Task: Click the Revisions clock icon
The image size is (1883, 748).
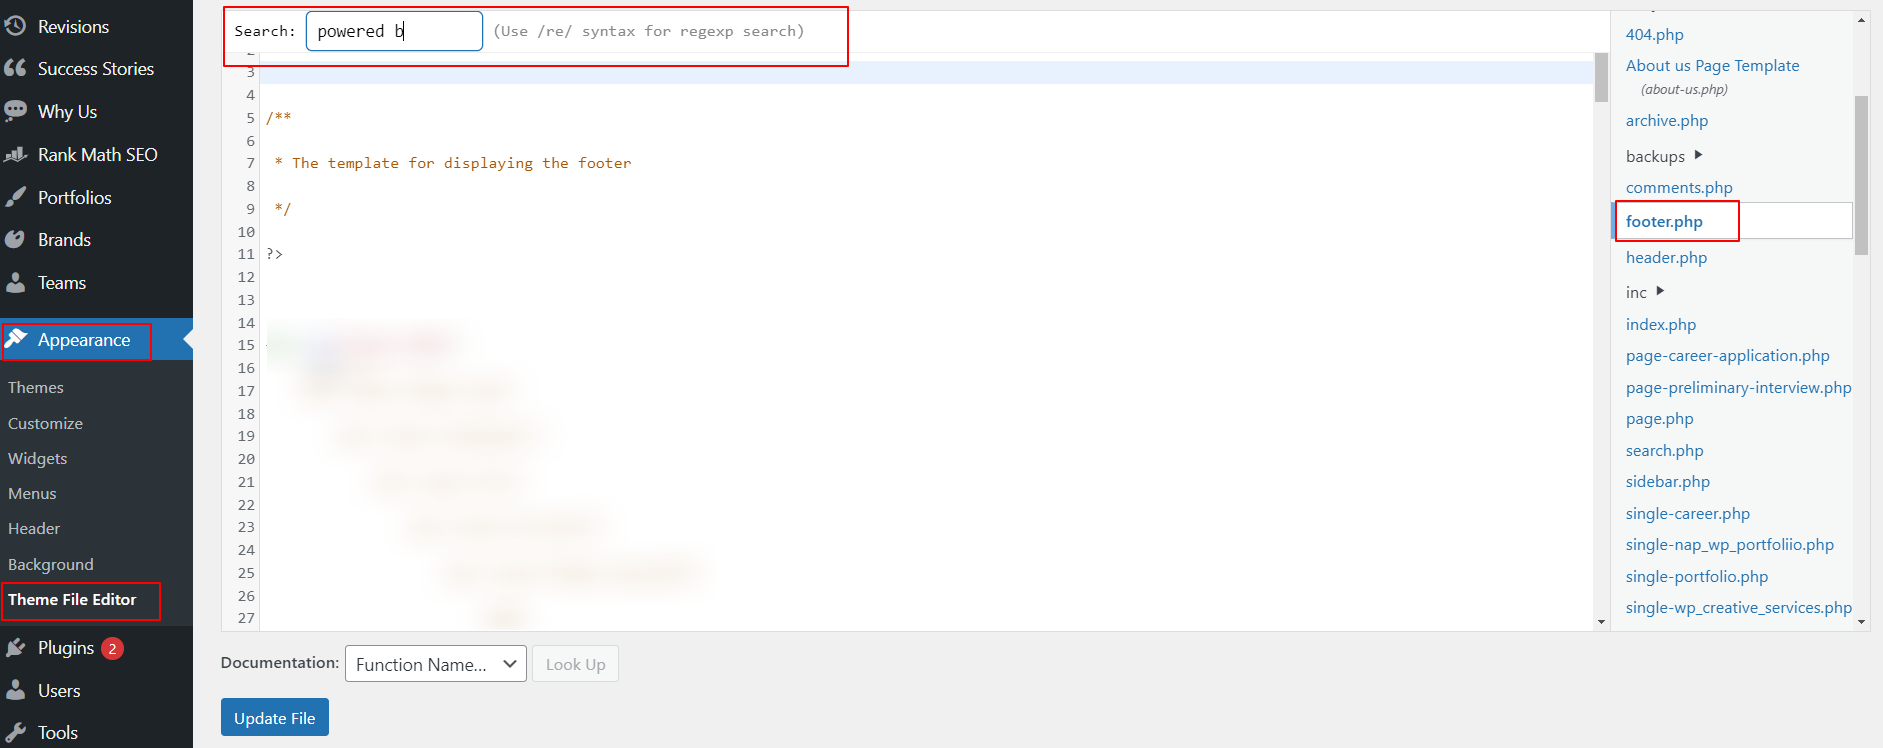Action: [15, 26]
